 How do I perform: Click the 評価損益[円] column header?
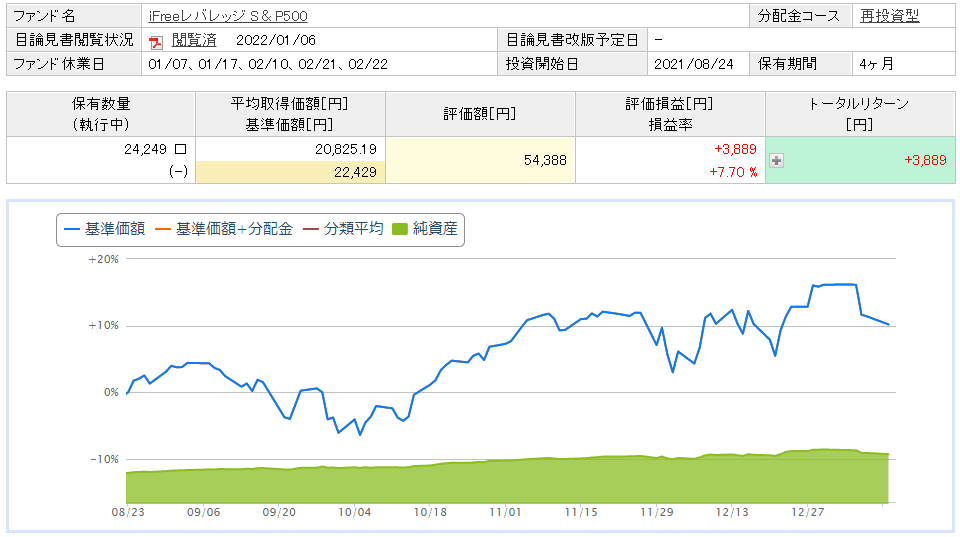[670, 114]
